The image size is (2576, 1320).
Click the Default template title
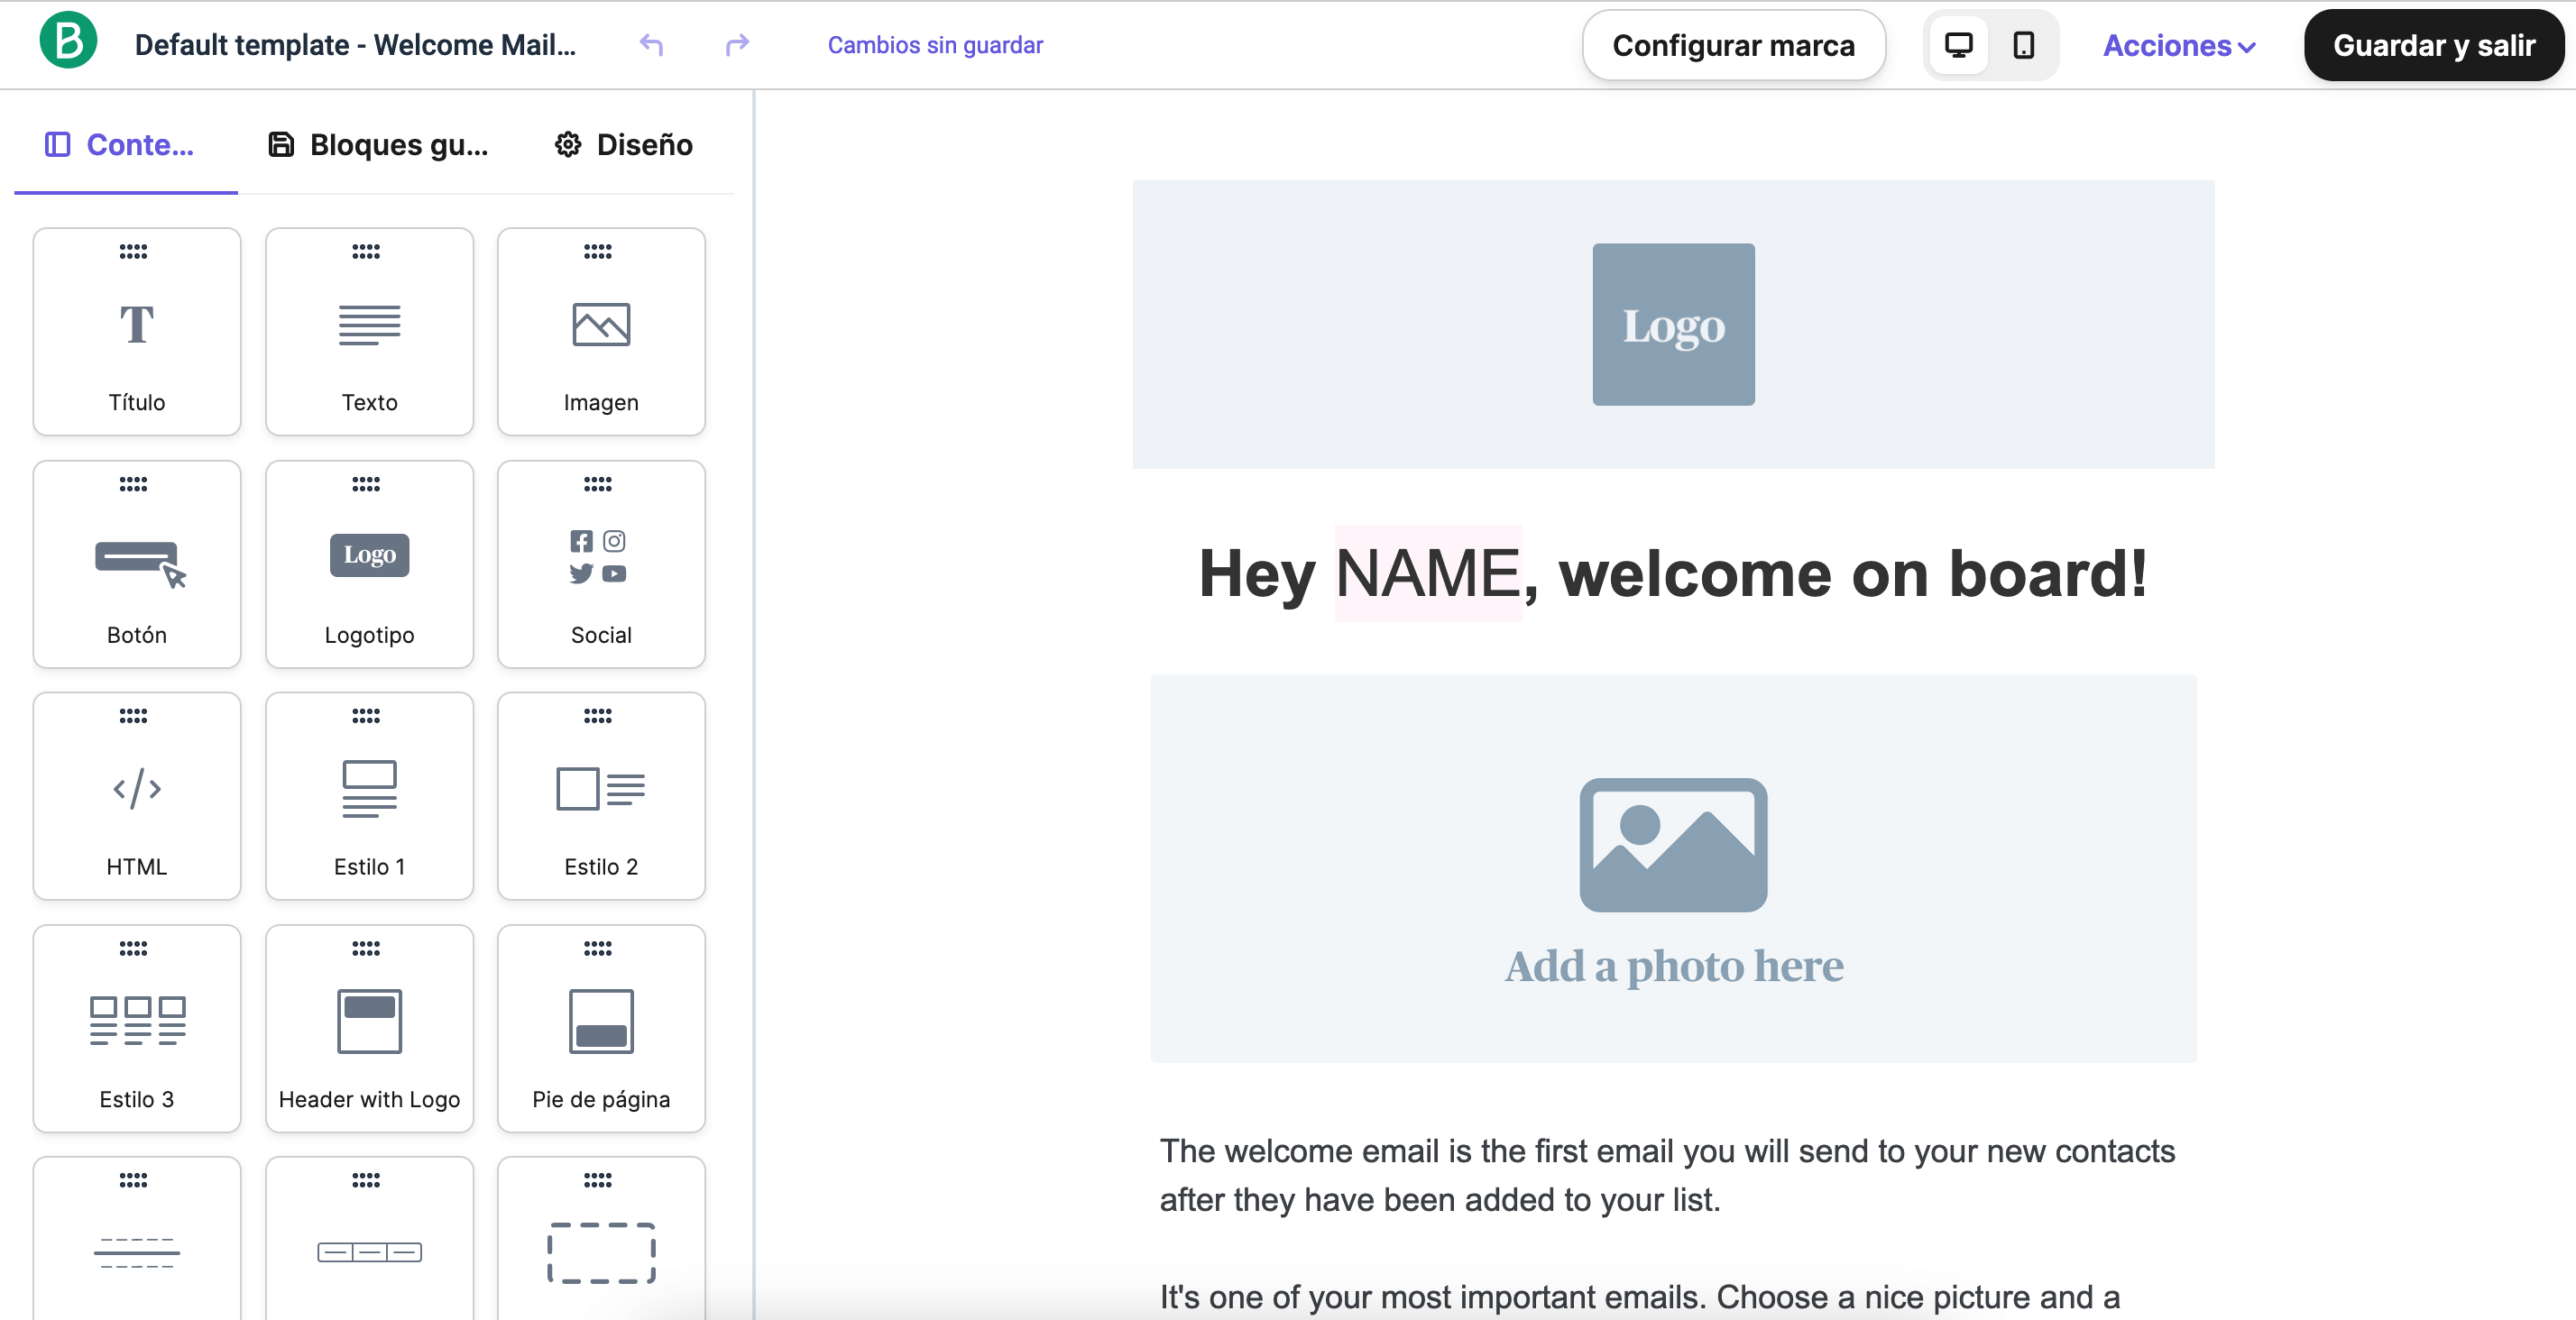coord(355,45)
